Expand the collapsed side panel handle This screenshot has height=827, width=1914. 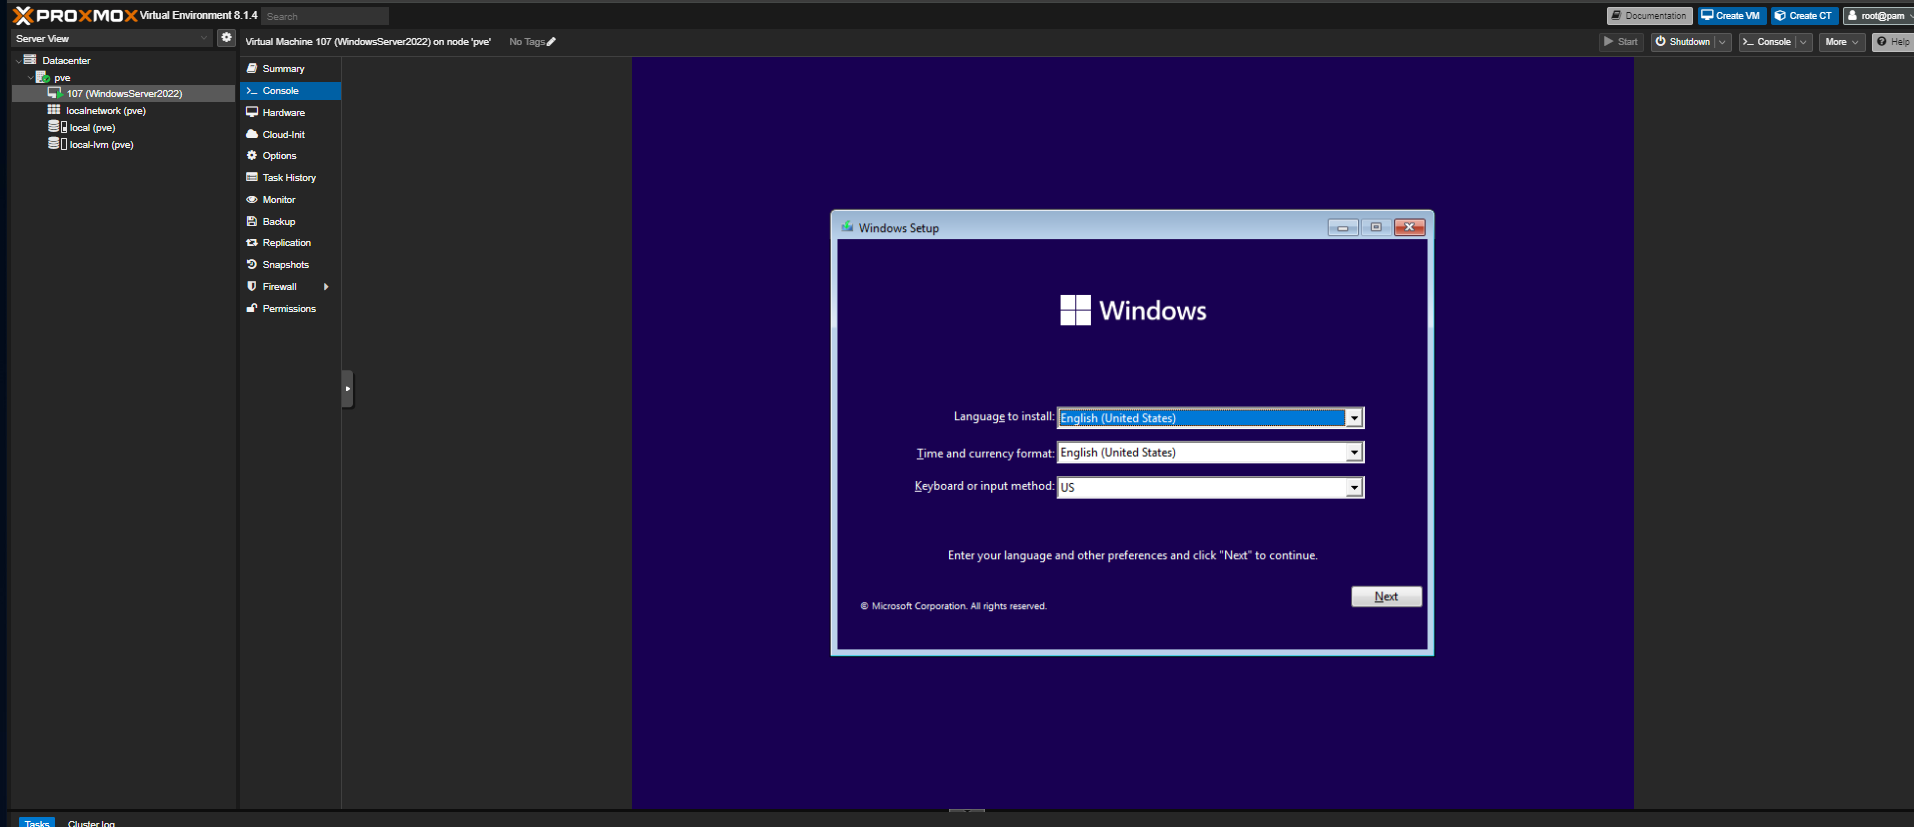point(347,388)
